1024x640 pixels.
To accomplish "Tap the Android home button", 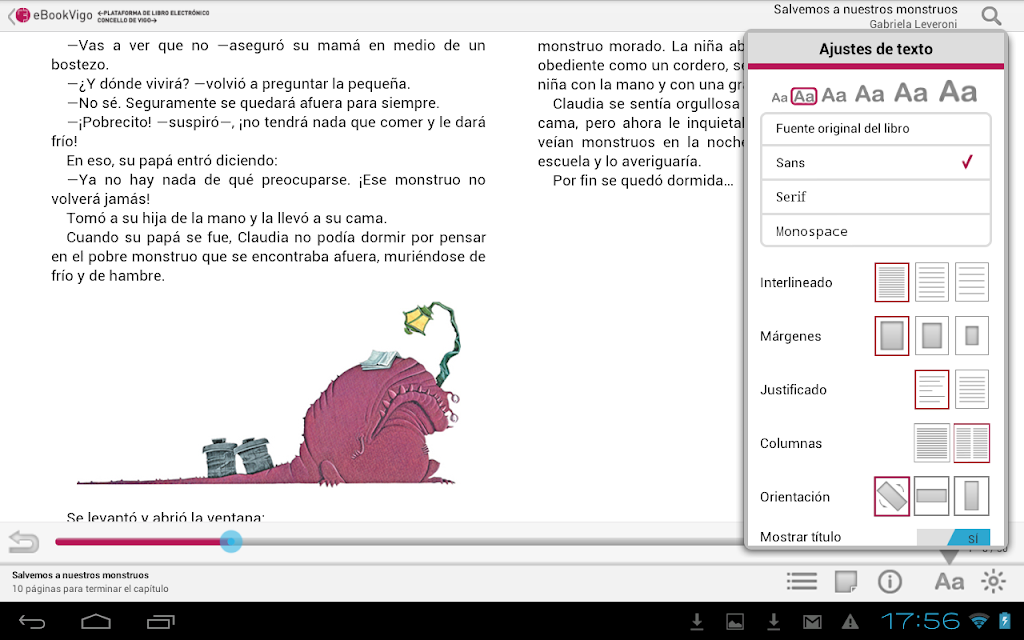I will coord(96,622).
